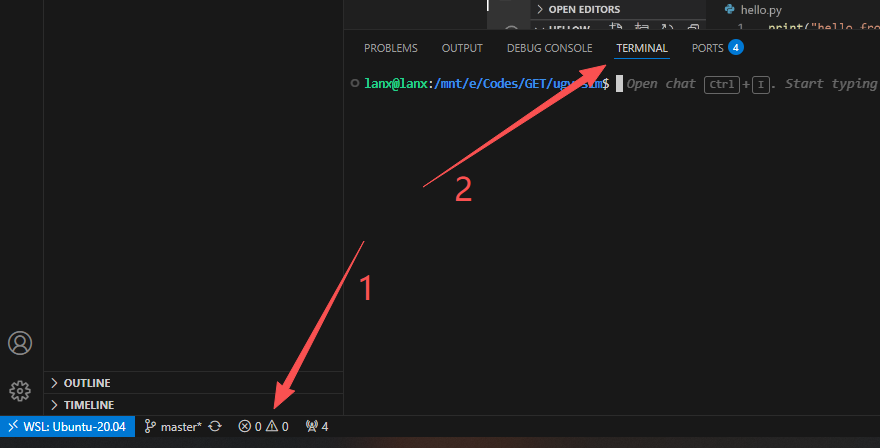Click the errors count icon in status bar
This screenshot has width=880, height=448.
[x=244, y=427]
